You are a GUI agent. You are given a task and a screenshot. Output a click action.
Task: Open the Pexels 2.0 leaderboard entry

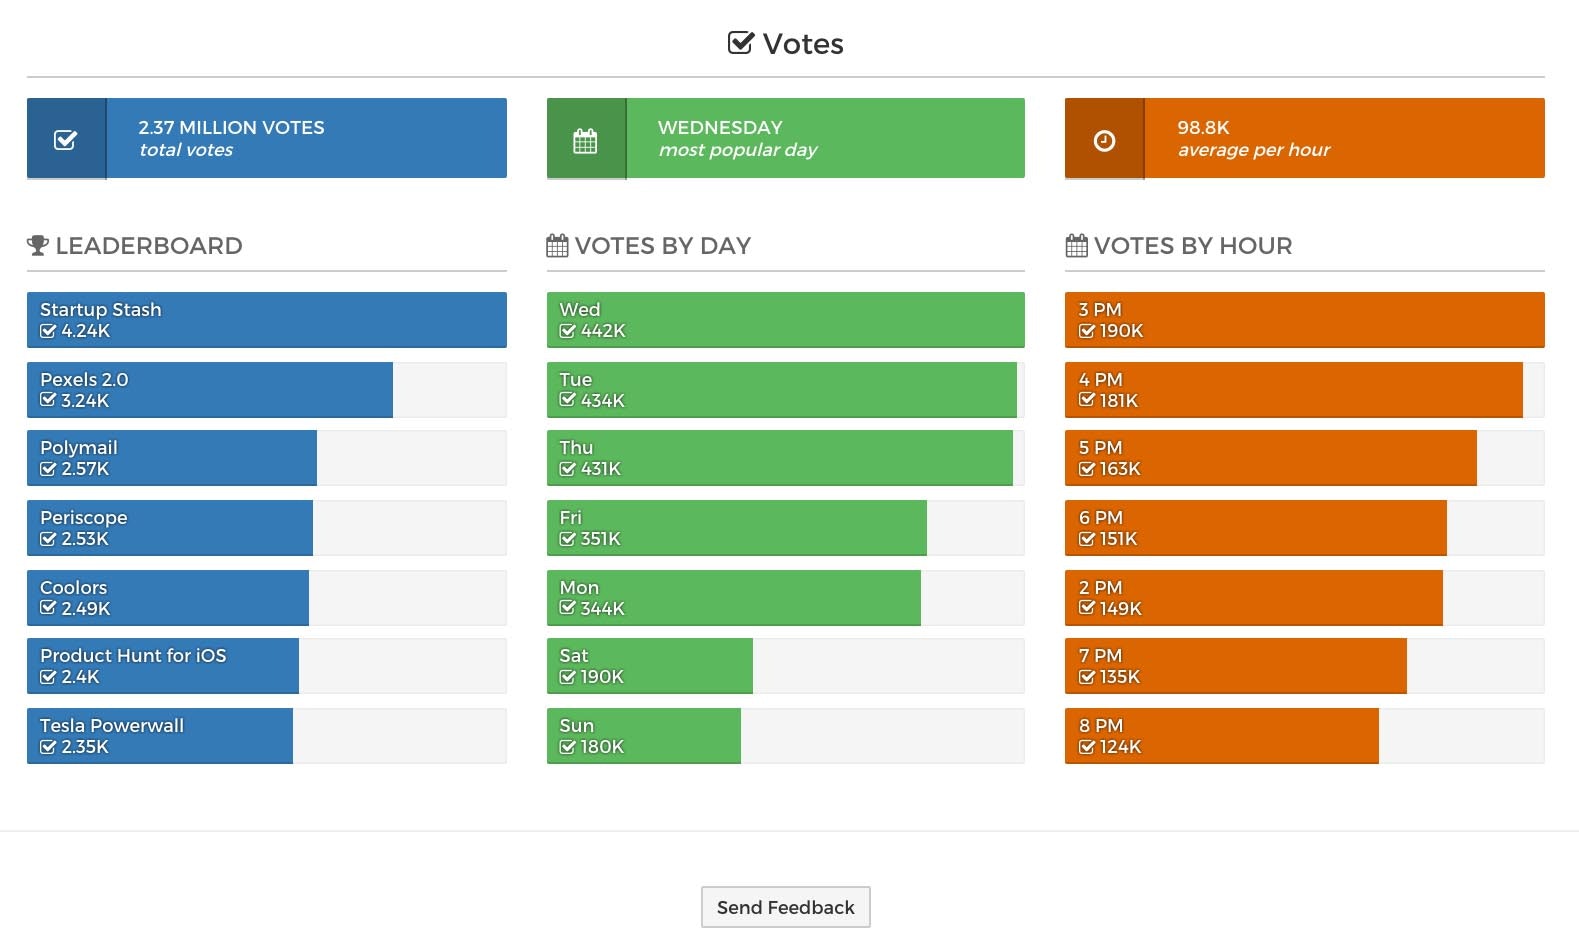pyautogui.click(x=210, y=389)
